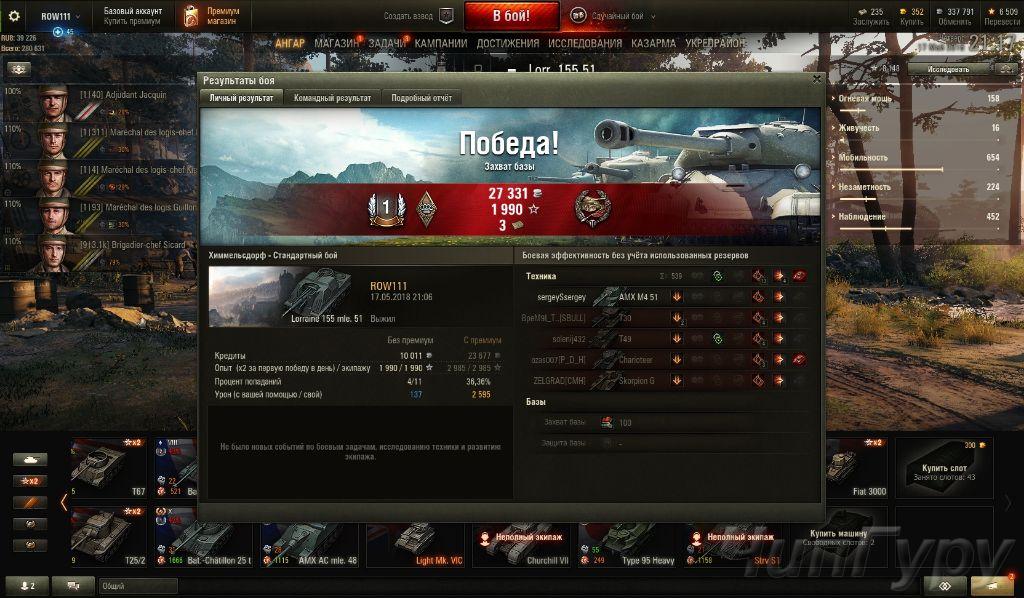
Task: Switch to the Team result tab
Action: coord(332,98)
